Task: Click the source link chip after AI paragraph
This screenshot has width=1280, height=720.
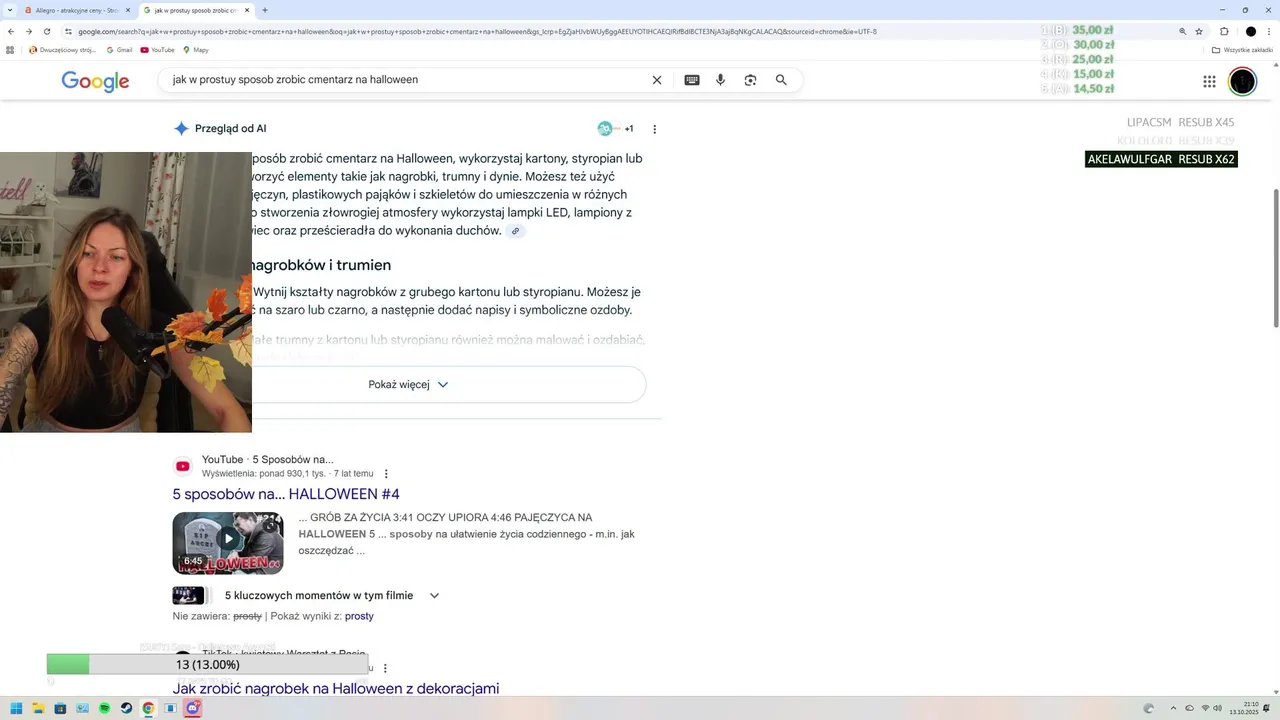Action: (x=515, y=231)
